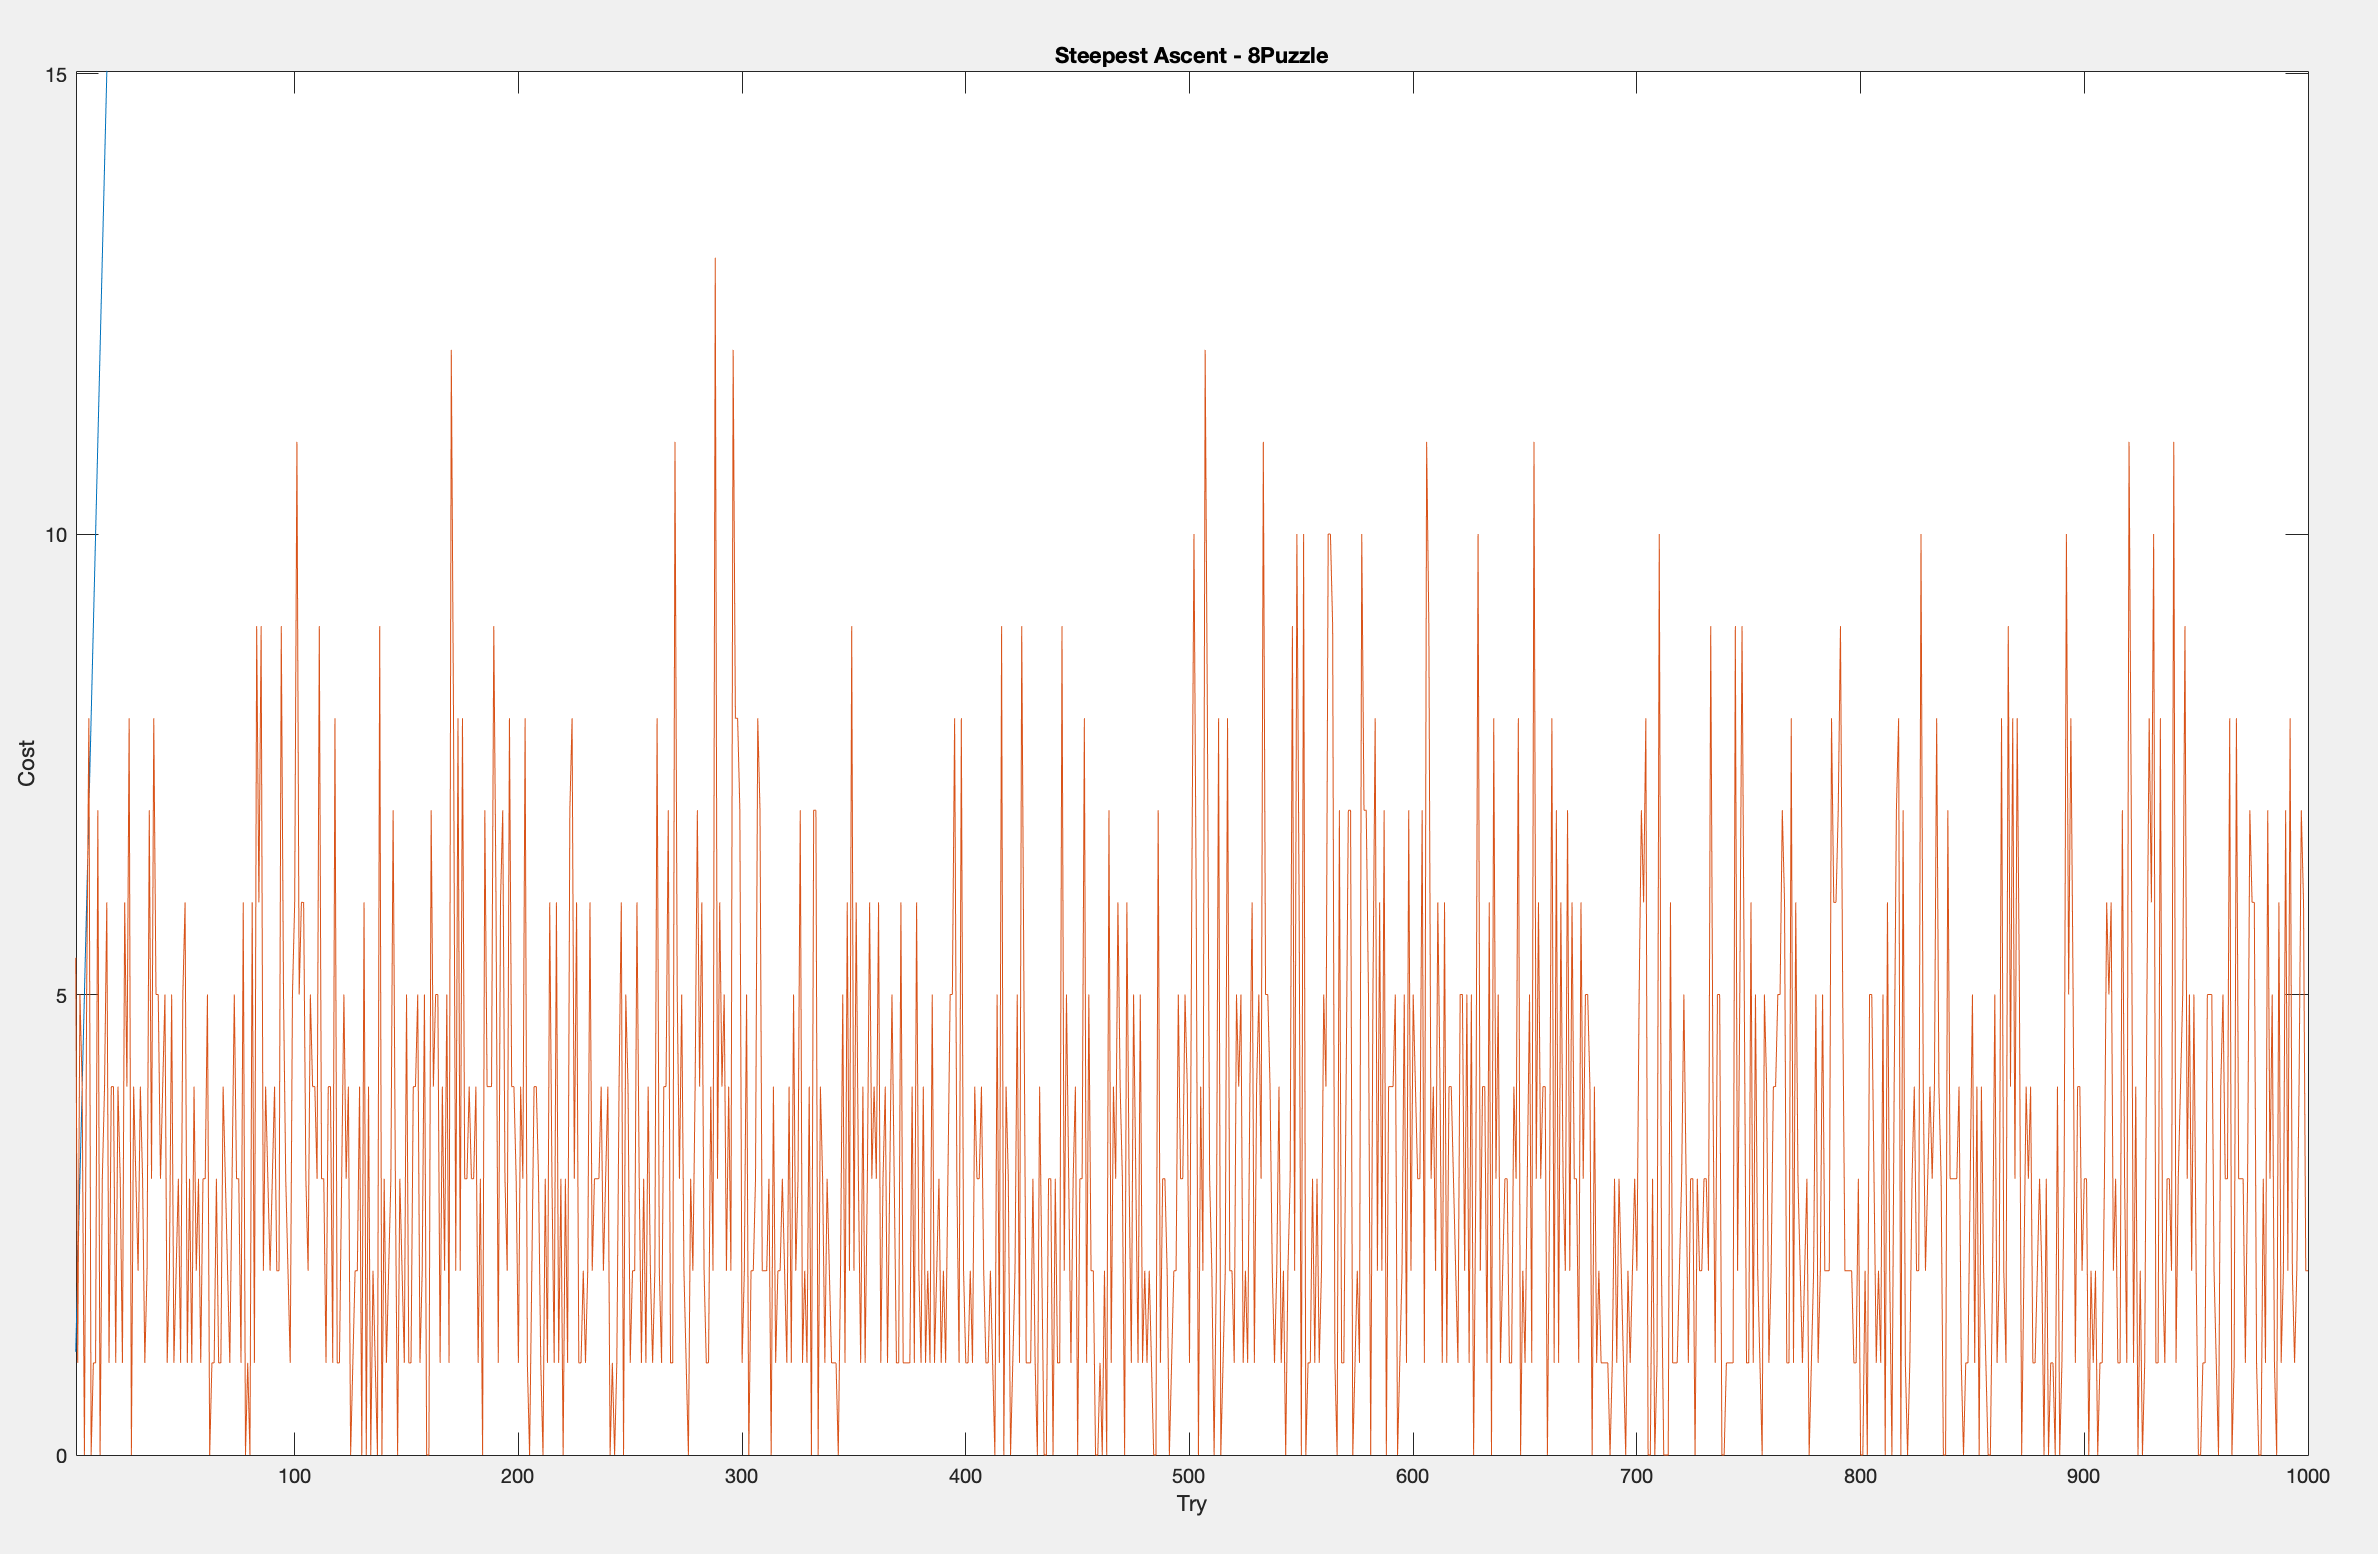Click the y-axis tick label 10
2378x1554 pixels.
[56, 535]
